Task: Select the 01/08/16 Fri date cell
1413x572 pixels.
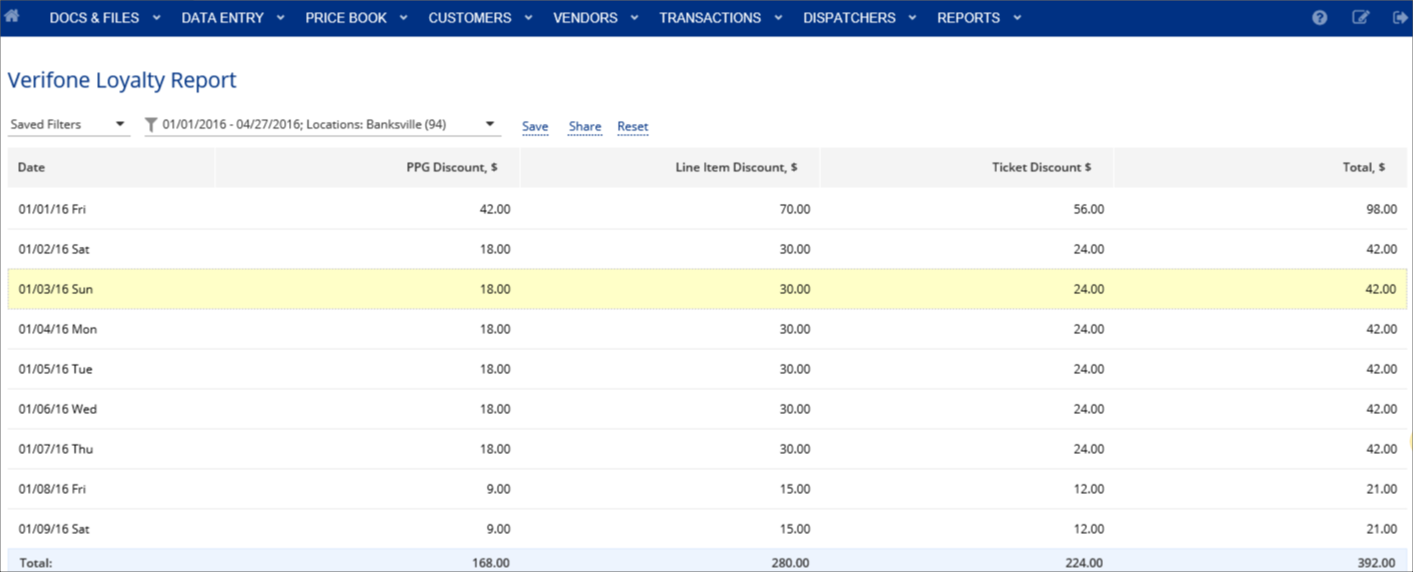Action: point(52,489)
